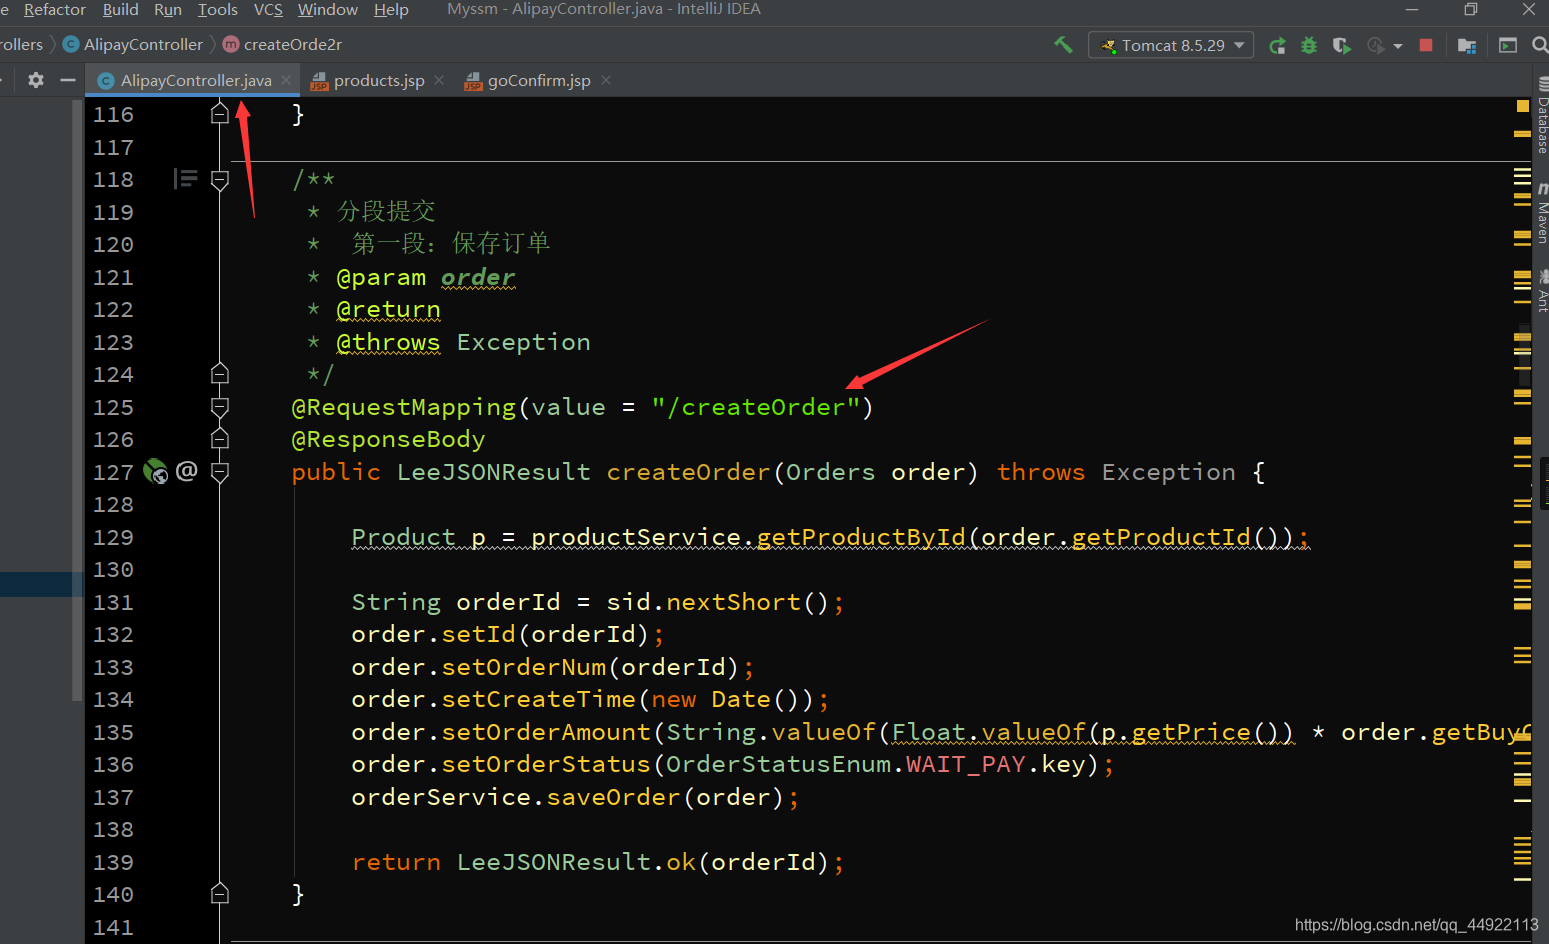
Task: Click the @RequestMapping annotation
Action: (404, 407)
